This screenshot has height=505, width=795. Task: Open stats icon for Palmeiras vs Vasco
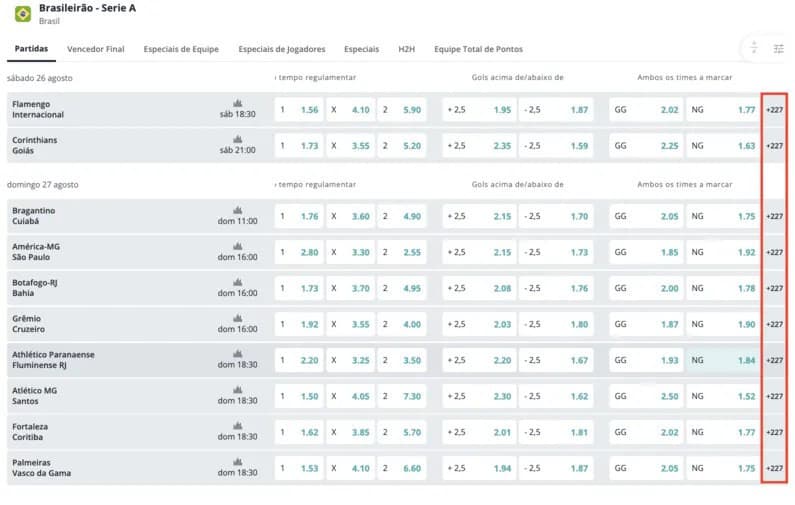237,462
